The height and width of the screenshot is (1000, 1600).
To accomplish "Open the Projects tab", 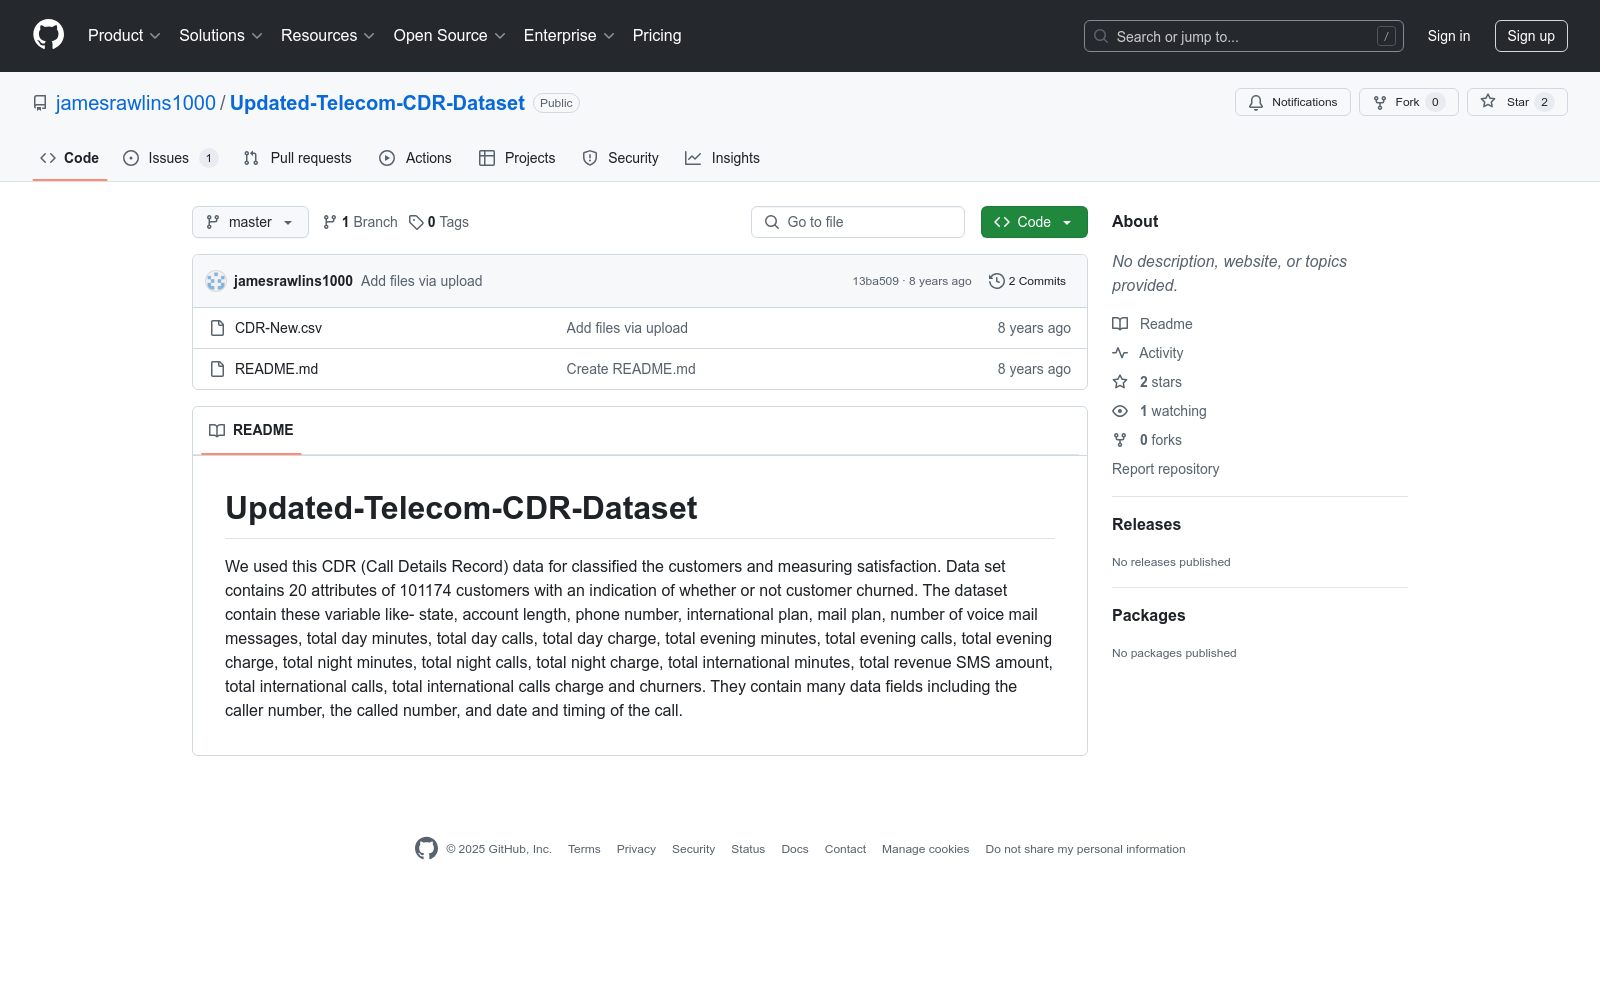I will [x=517, y=158].
